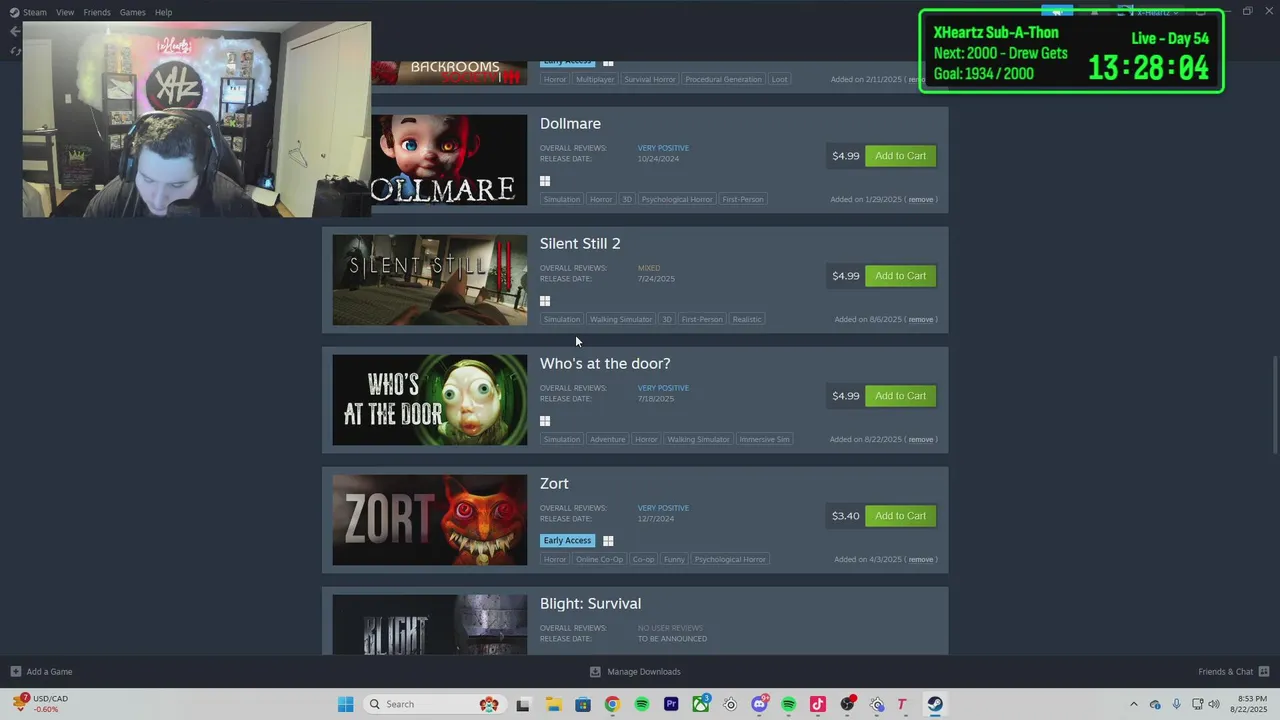Open the pink music-note app on the taskbar
The width and height of the screenshot is (1280, 720).
818,704
